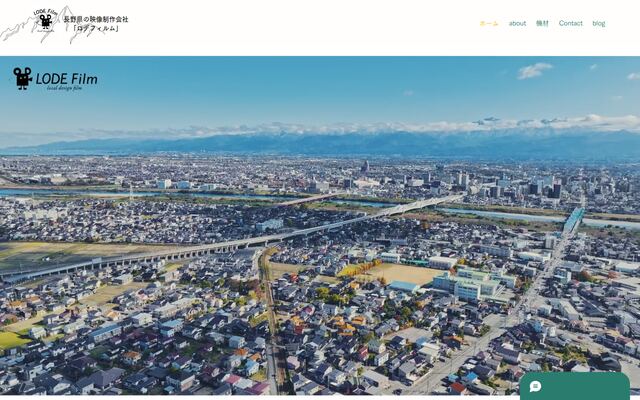Click the LODE Film camera mascot logo
Screen dimensions: 640x400
tap(55, 78)
